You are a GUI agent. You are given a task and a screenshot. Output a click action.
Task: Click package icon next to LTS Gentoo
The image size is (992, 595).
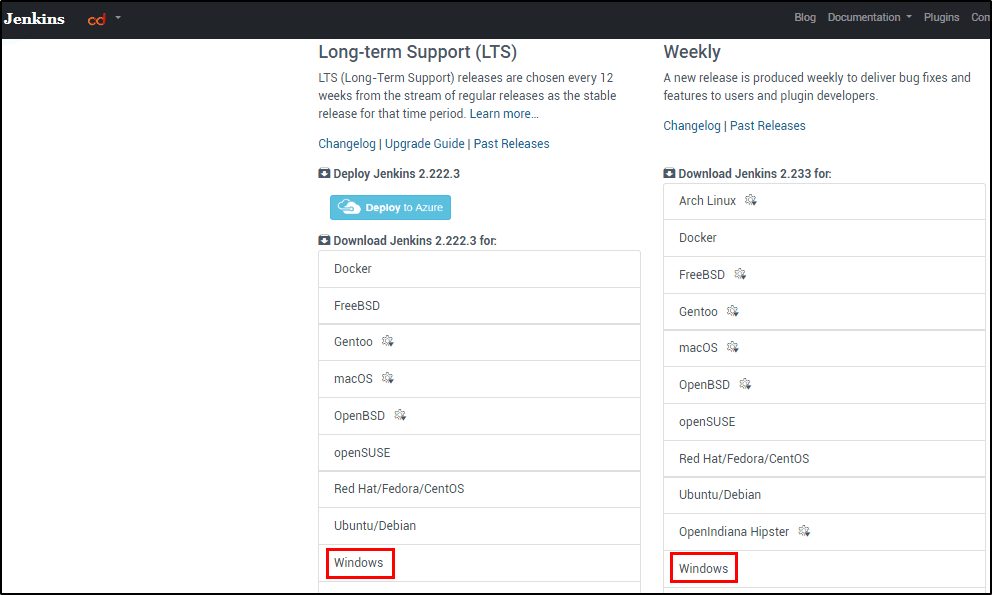pyautogui.click(x=388, y=342)
